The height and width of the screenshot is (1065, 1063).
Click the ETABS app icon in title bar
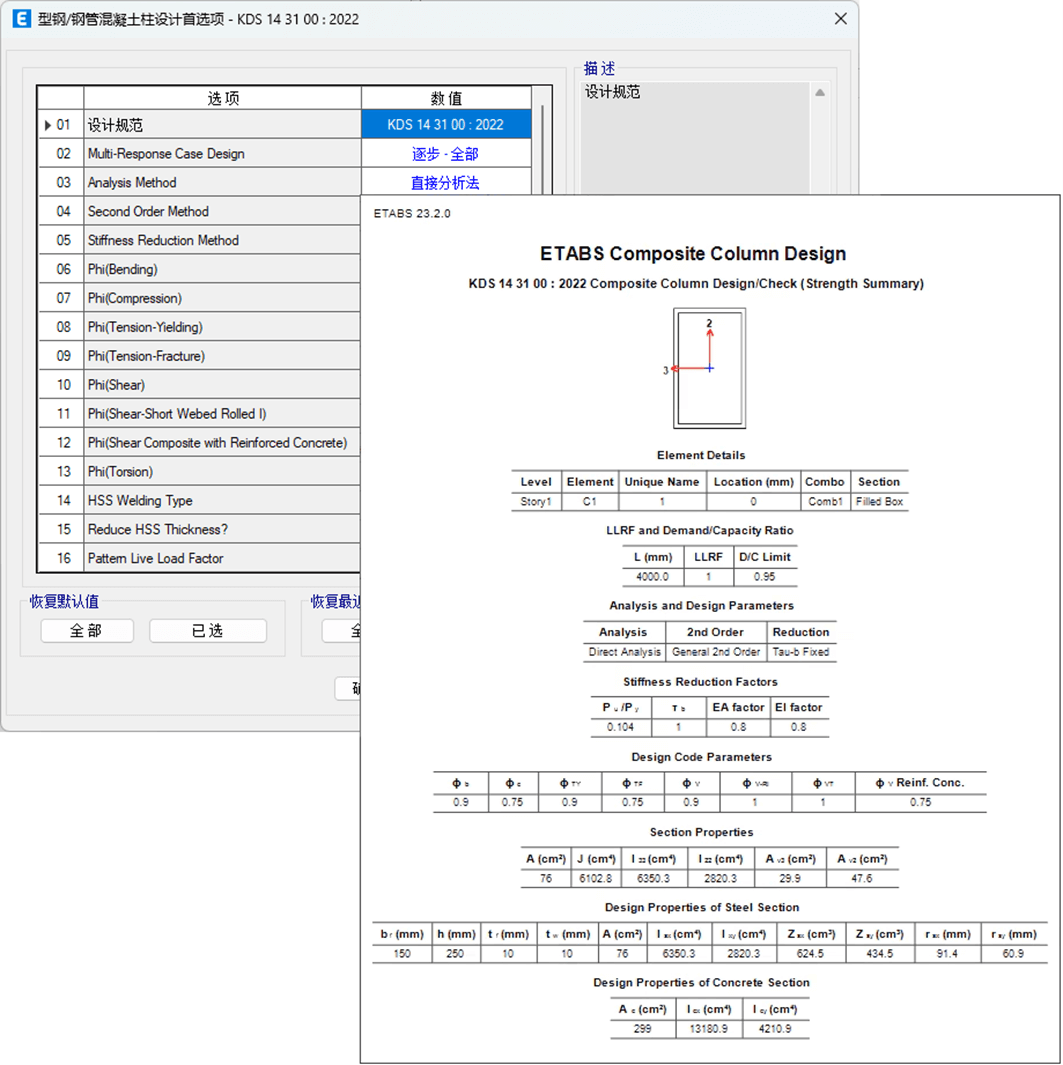[x=21, y=19]
